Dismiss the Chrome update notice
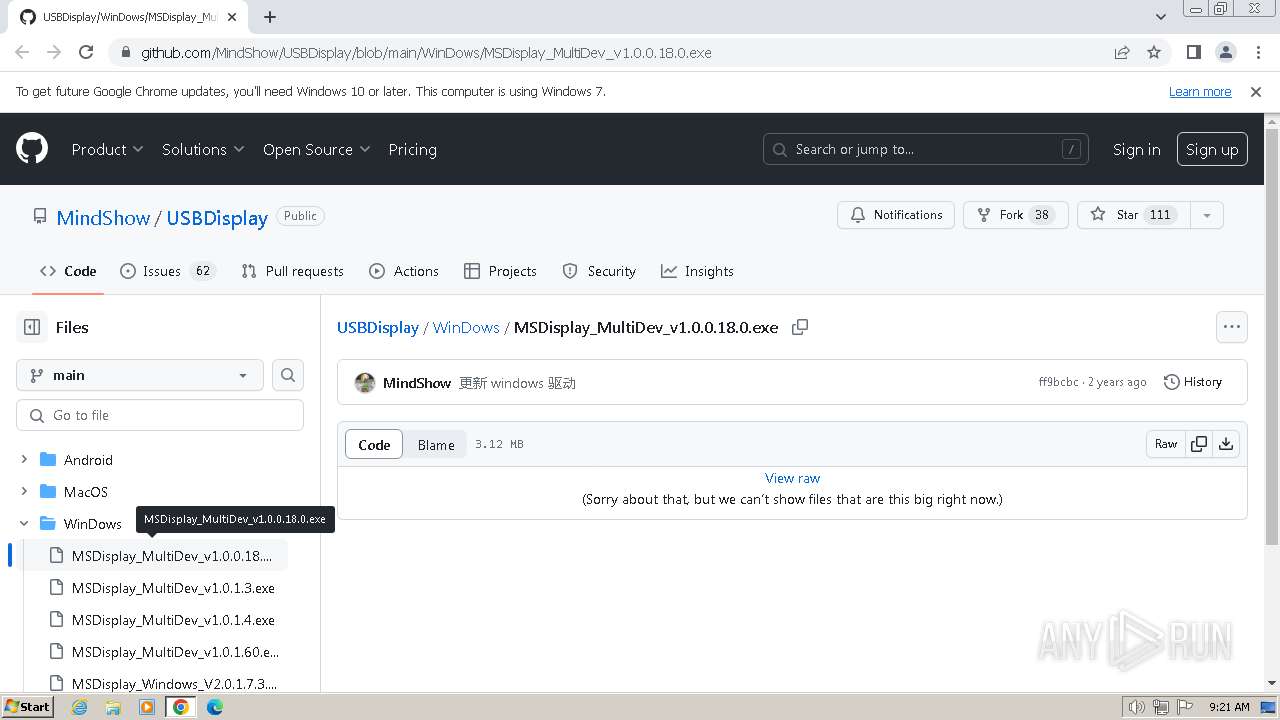Viewport: 1280px width, 720px height. click(x=1256, y=91)
